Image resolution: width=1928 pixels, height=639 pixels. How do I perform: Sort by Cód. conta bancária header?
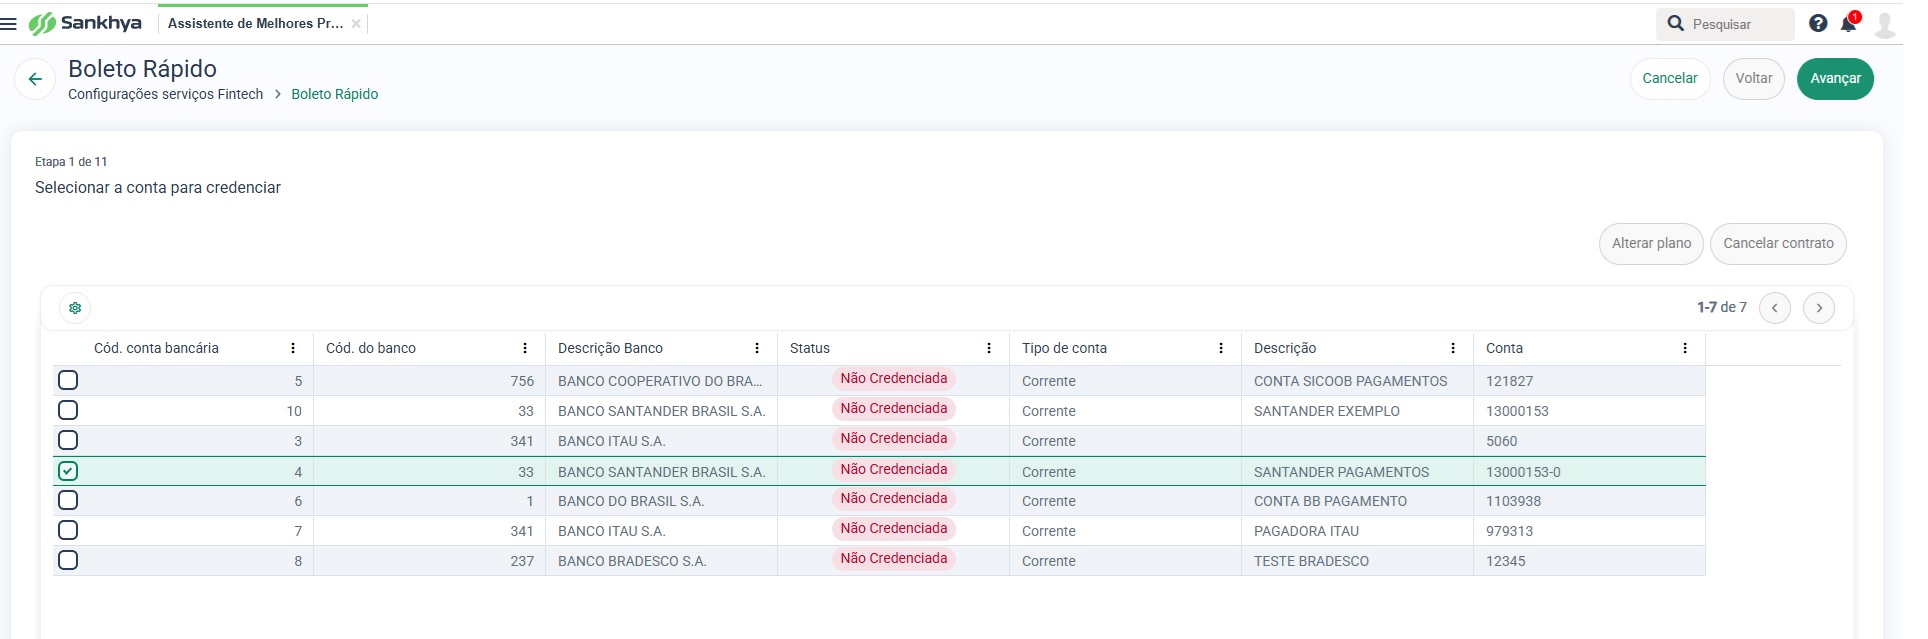click(156, 348)
